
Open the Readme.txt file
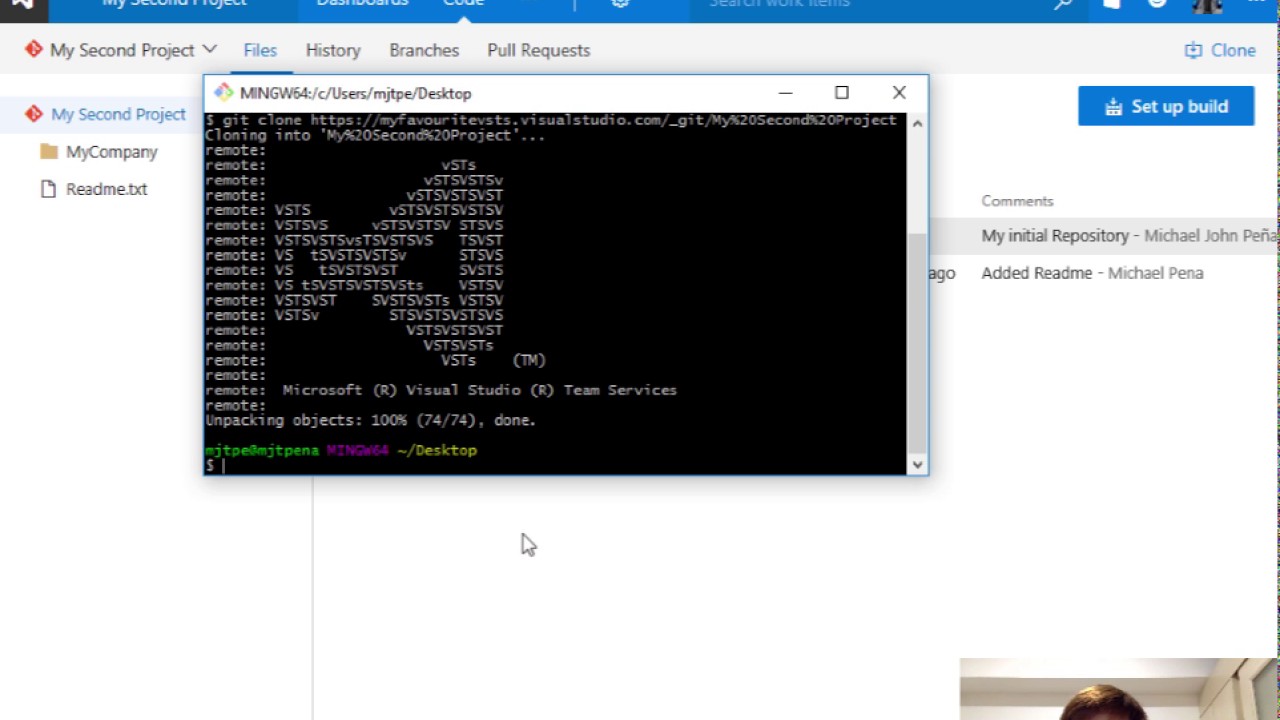coord(106,189)
